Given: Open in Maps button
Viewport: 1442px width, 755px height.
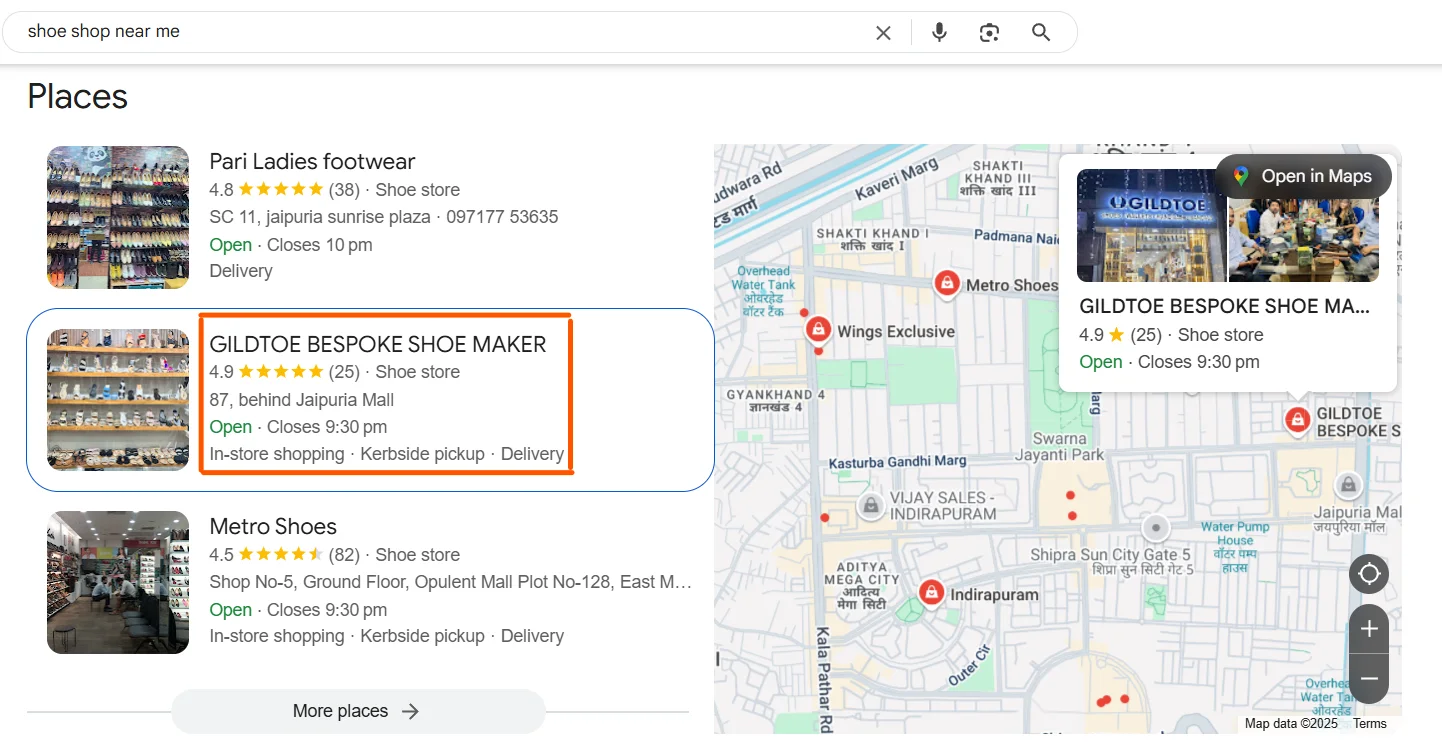Looking at the screenshot, I should (1303, 176).
